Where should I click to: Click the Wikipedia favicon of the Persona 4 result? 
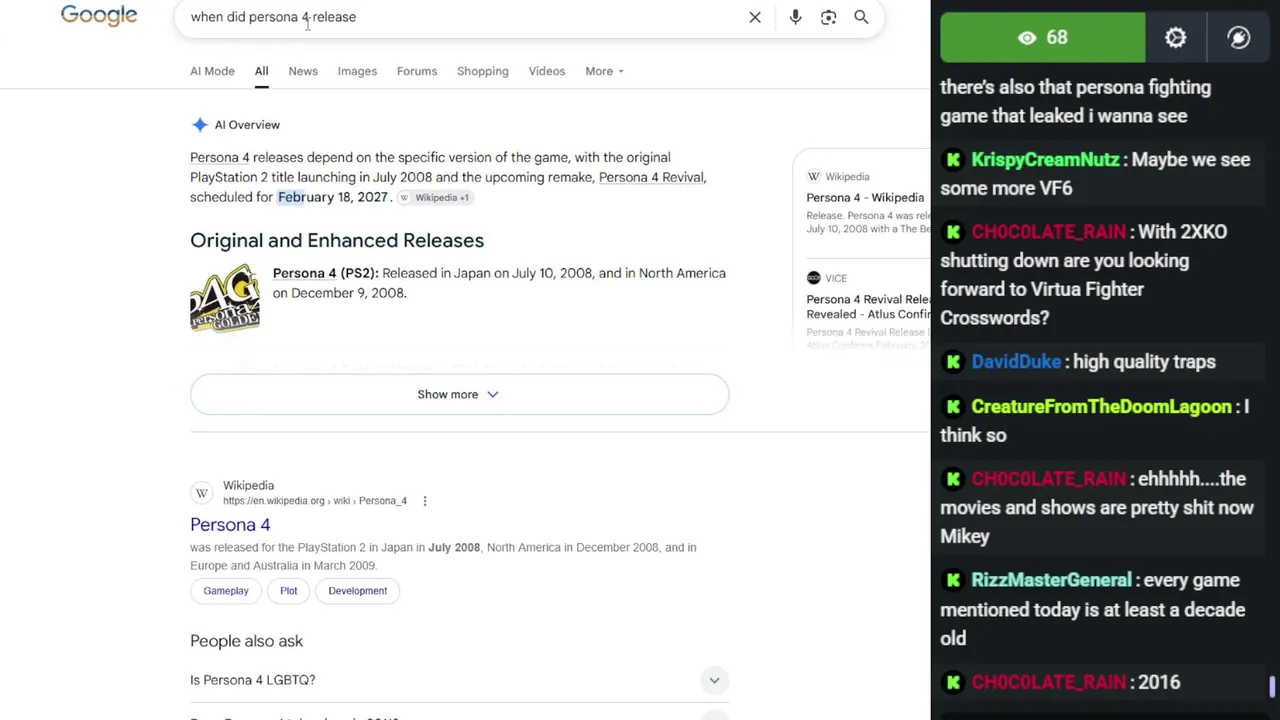(x=202, y=493)
